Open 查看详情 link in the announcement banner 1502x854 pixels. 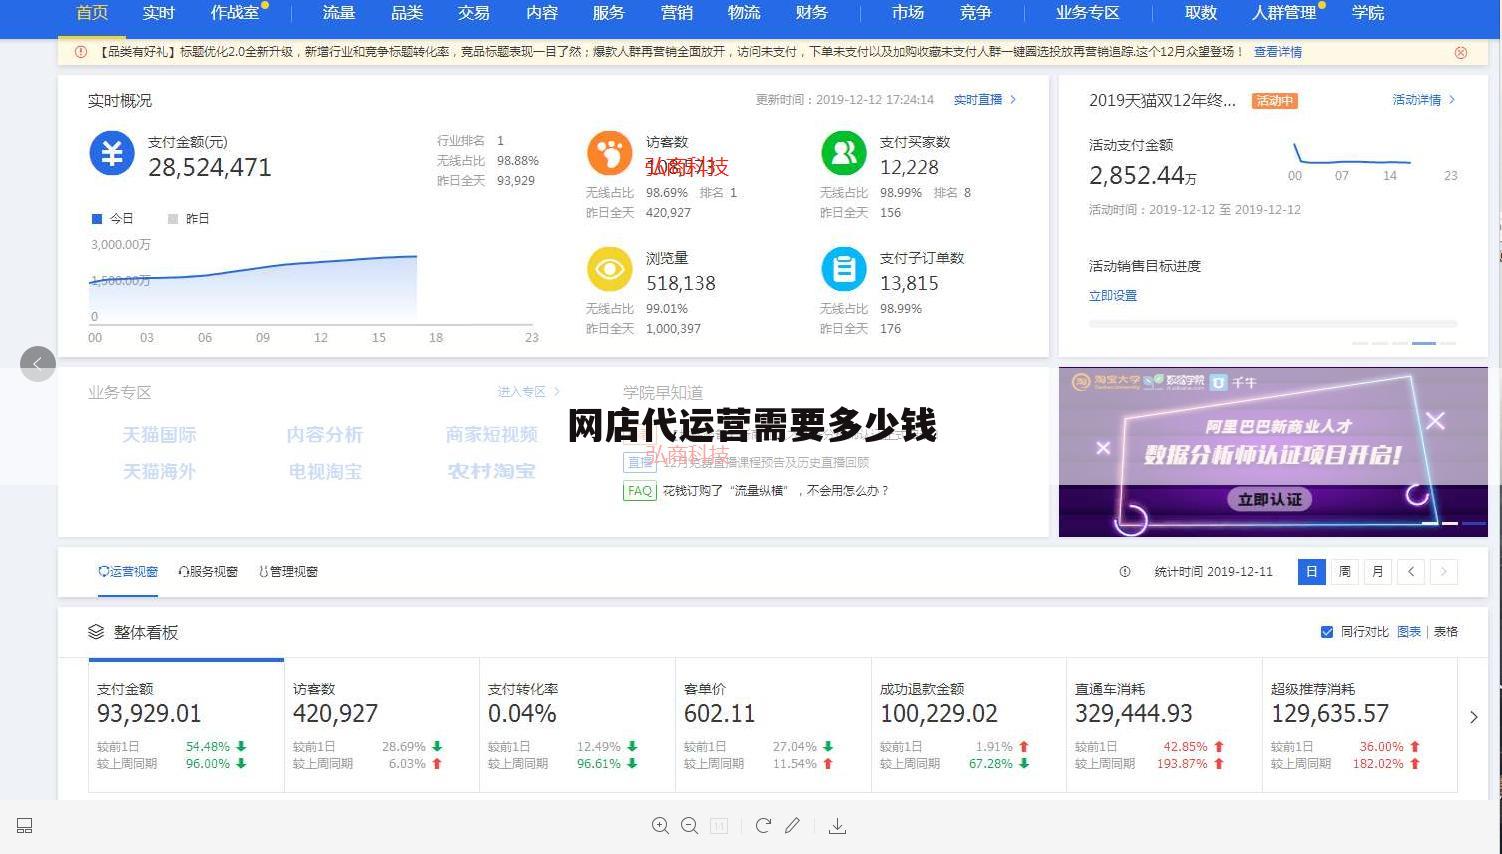tap(1278, 52)
